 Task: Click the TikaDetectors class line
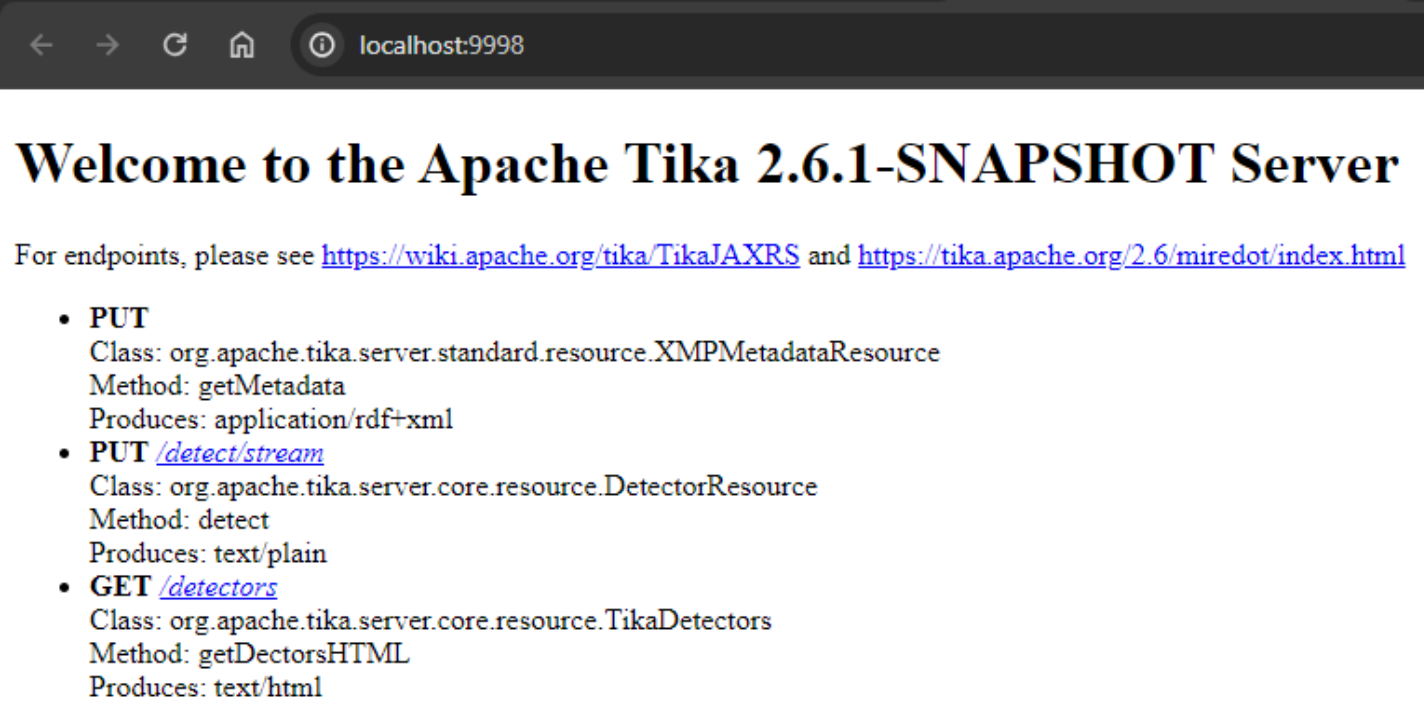[x=430, y=621]
